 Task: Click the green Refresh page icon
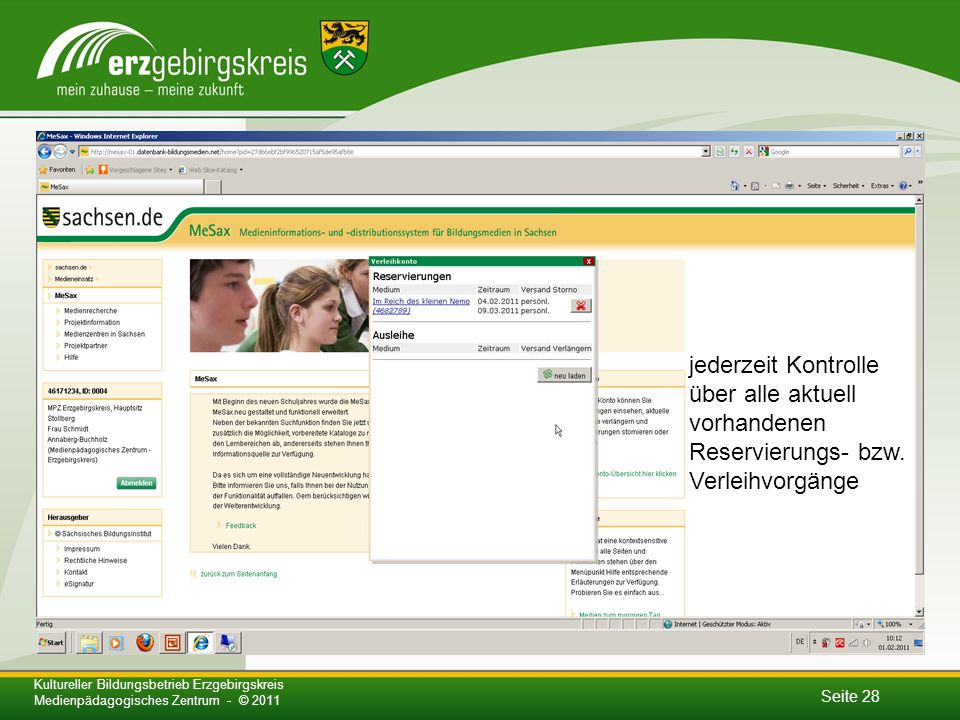point(734,151)
